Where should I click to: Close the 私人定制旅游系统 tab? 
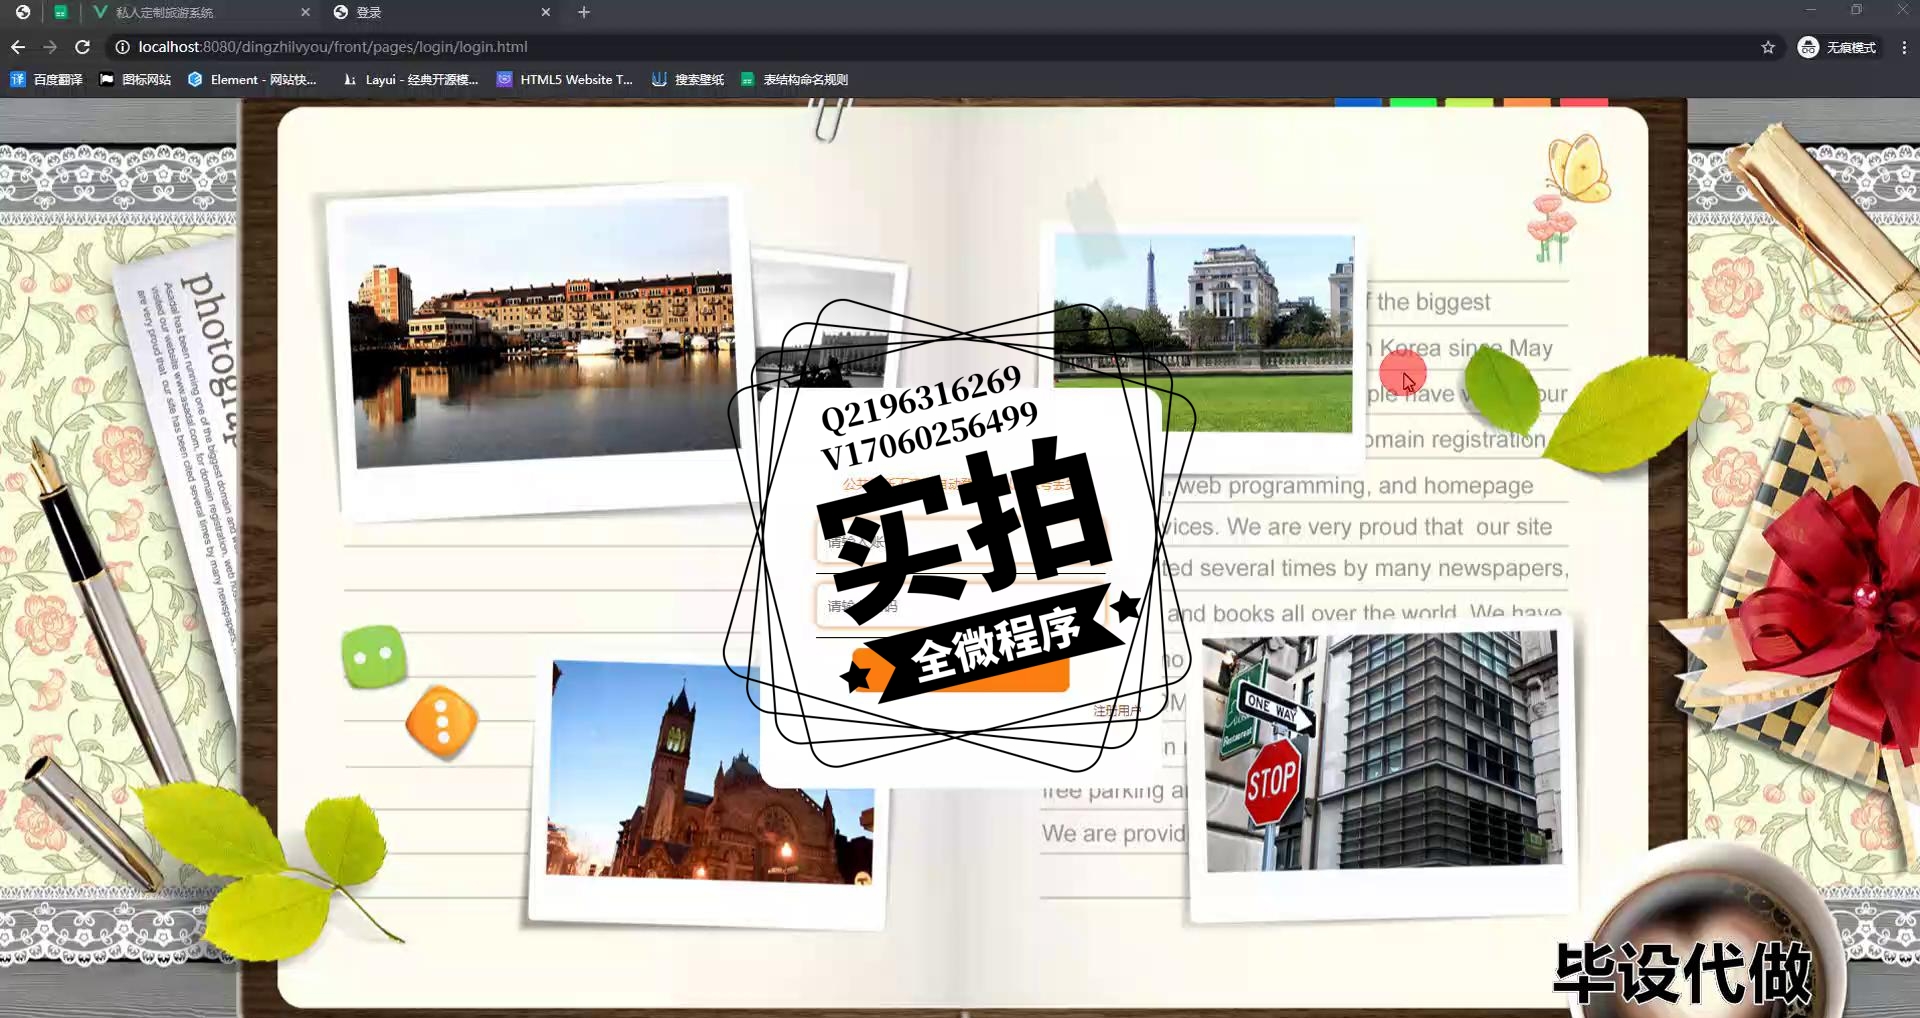coord(305,12)
